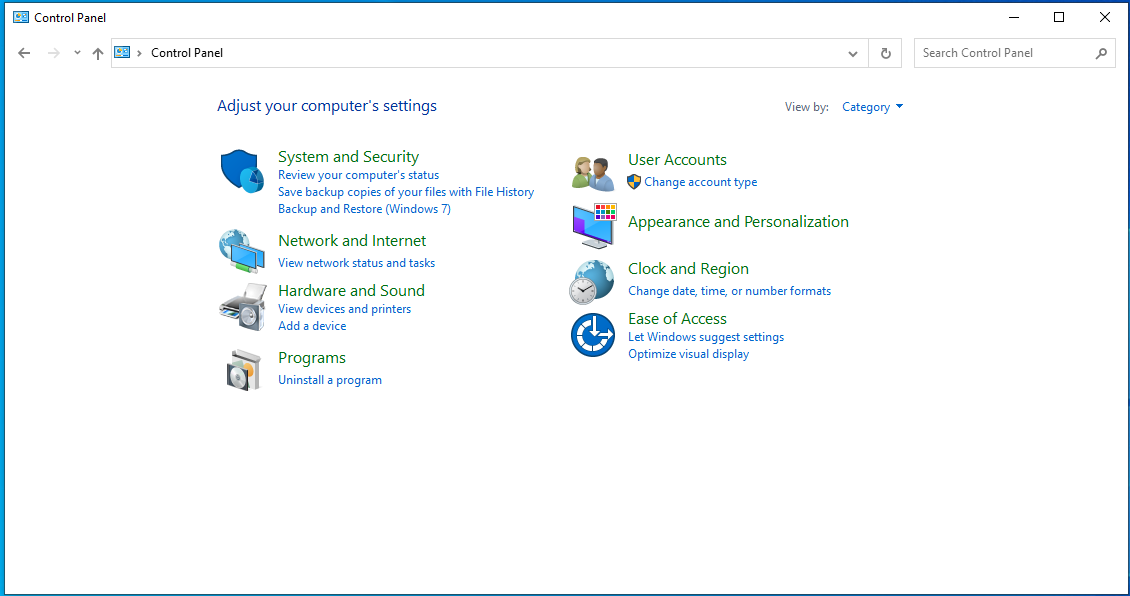Open the Programs disc box icon
Viewport: 1130px width, 596px height.
click(x=243, y=370)
